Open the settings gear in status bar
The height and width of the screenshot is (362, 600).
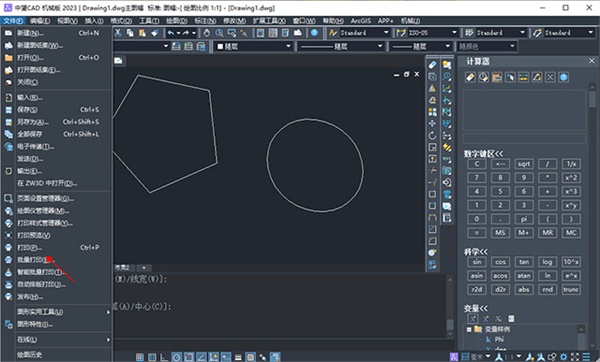click(x=563, y=357)
